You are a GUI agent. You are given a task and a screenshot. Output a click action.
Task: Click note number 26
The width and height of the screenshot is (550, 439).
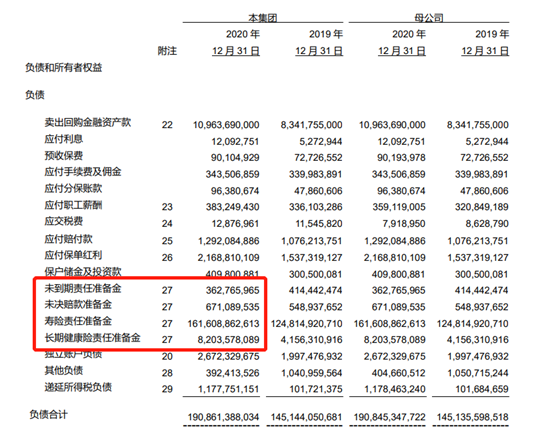point(167,258)
